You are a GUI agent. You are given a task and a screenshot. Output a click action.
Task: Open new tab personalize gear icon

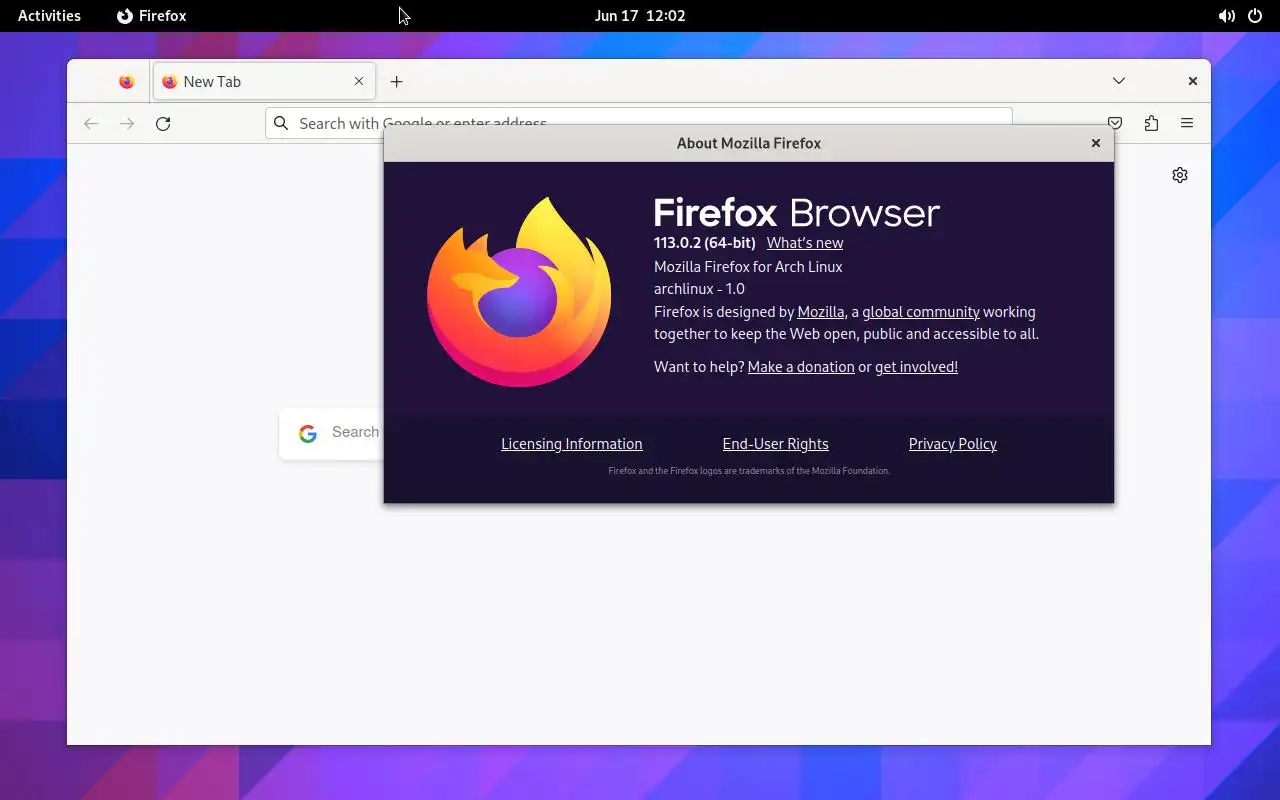tap(1180, 175)
